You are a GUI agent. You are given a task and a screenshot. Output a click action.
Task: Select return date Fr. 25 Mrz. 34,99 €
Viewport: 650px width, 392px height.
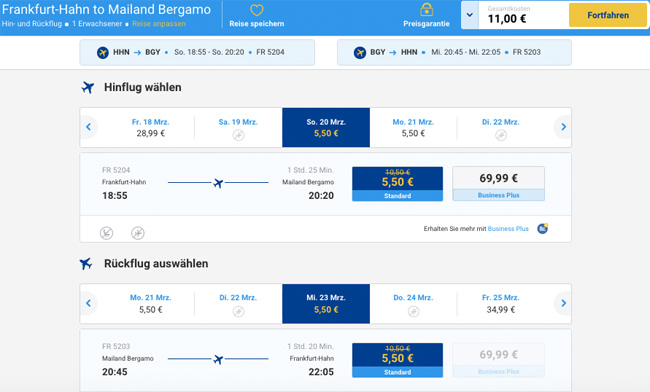pos(501,304)
